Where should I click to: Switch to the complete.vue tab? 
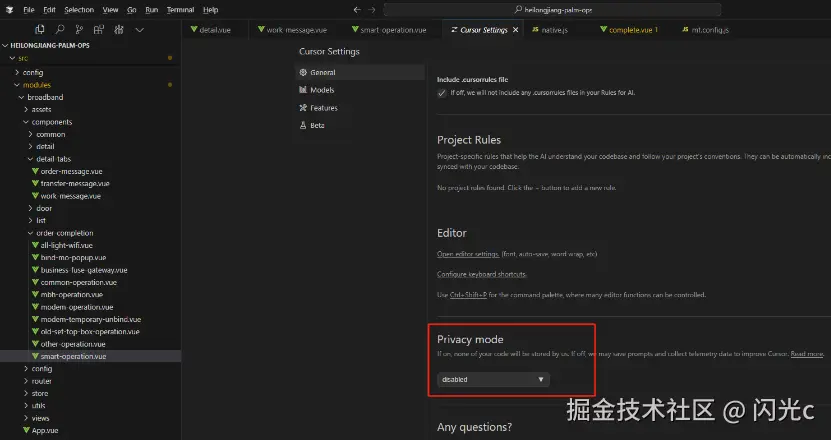629,30
